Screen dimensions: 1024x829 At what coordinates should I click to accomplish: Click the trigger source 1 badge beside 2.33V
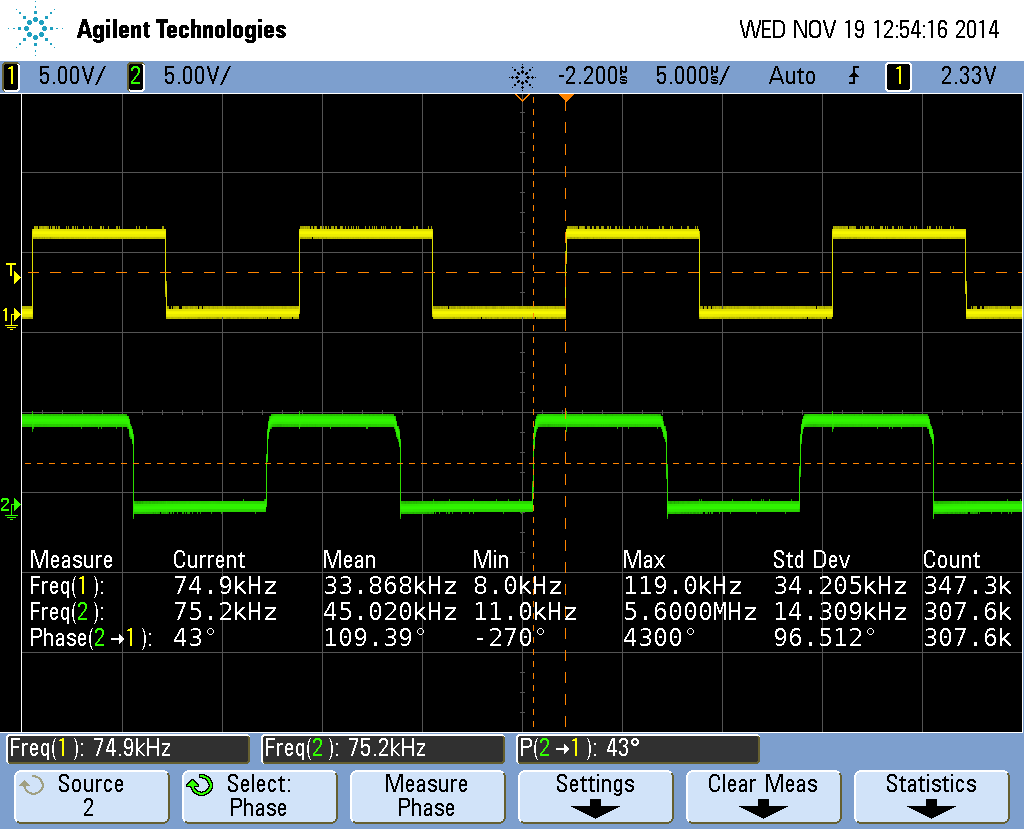coord(898,76)
